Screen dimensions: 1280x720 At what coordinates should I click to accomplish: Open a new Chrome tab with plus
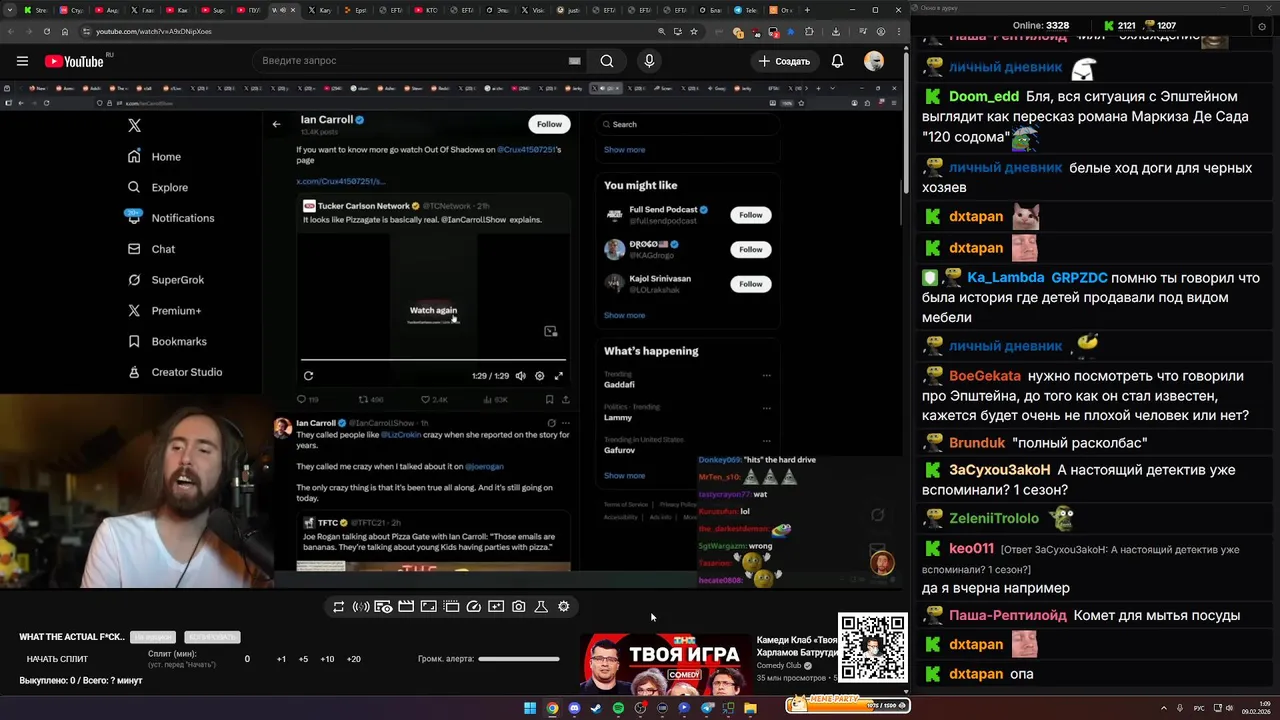point(805,10)
